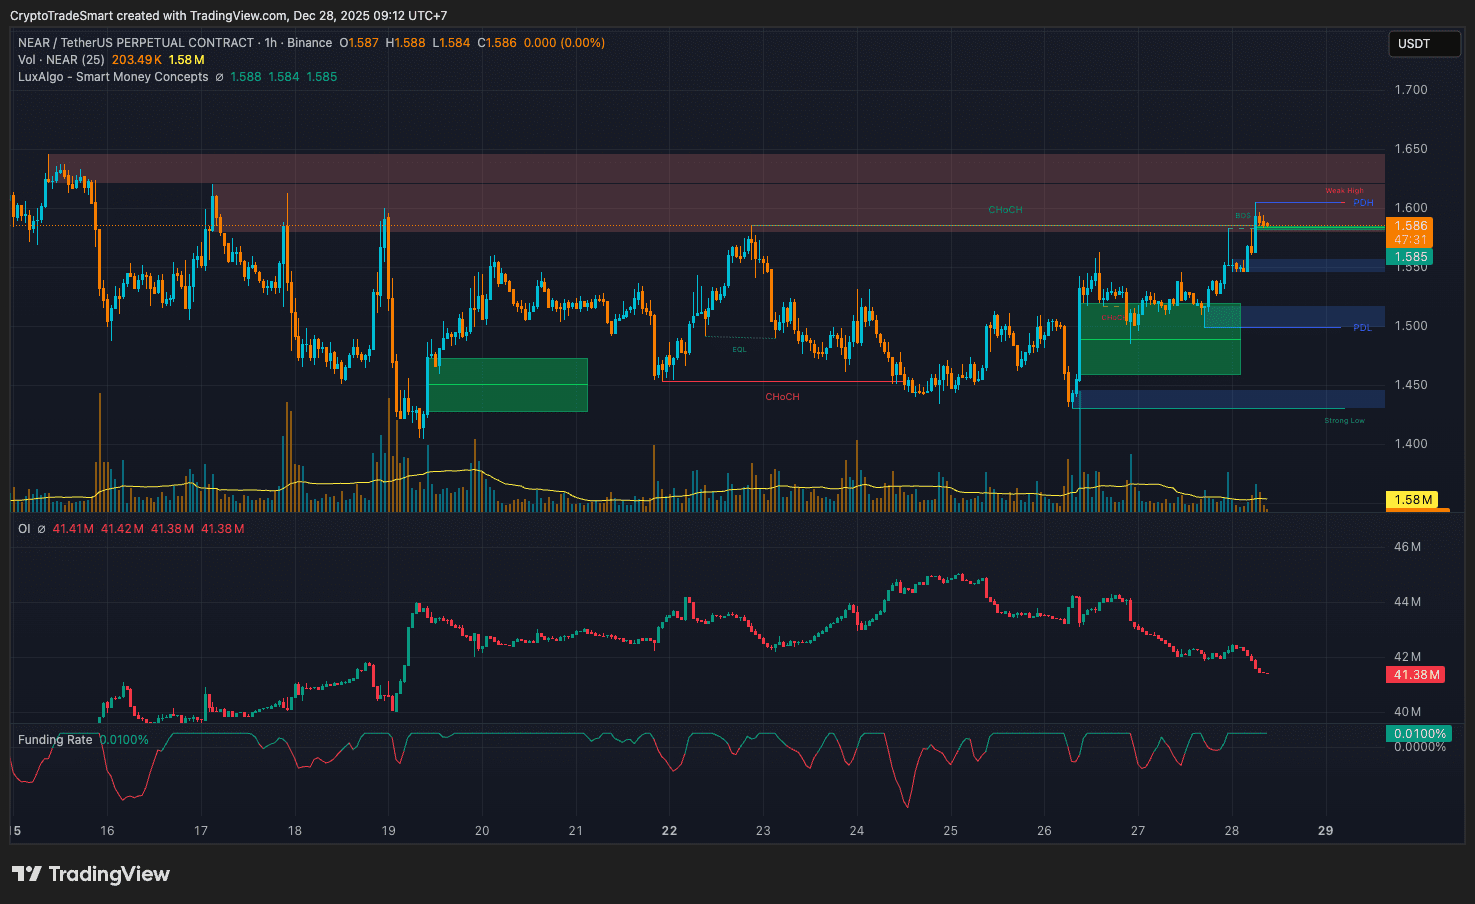This screenshot has width=1475, height=904.
Task: Click the ∅ symbol next to OI label
Action: pos(41,529)
